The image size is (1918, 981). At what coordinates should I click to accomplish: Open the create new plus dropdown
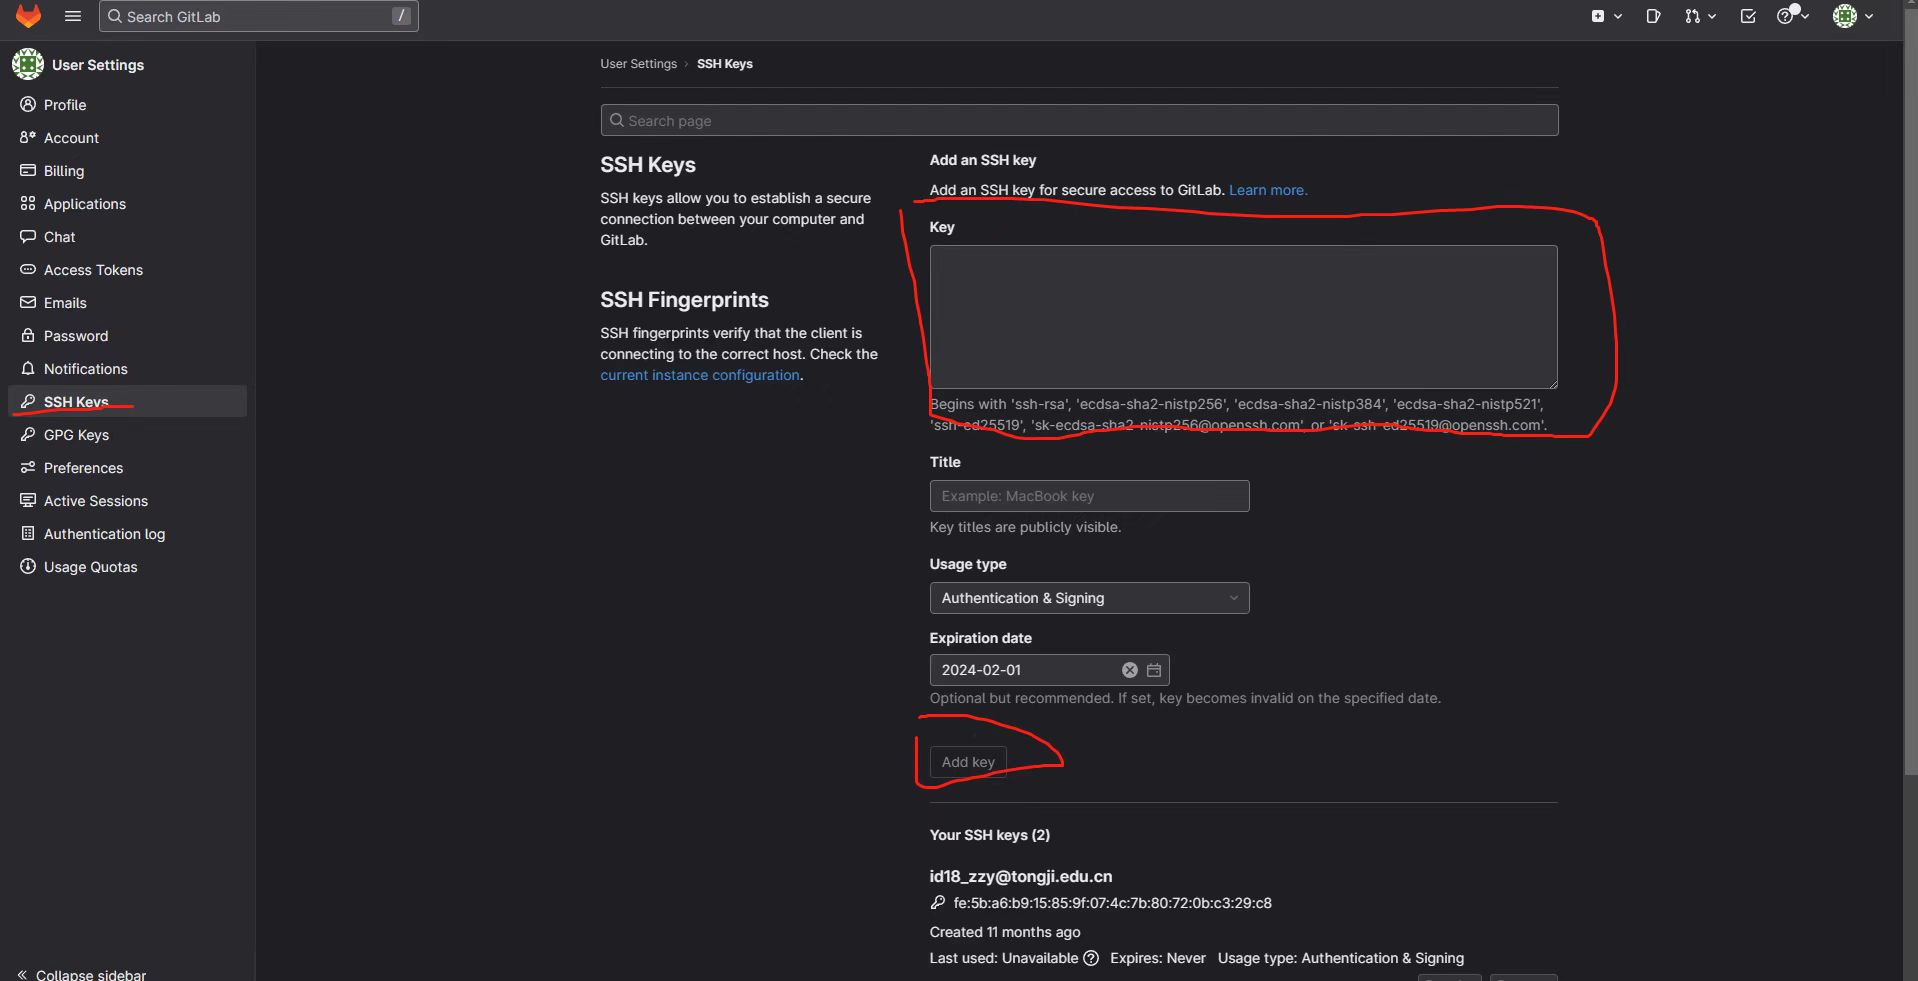pos(1606,16)
